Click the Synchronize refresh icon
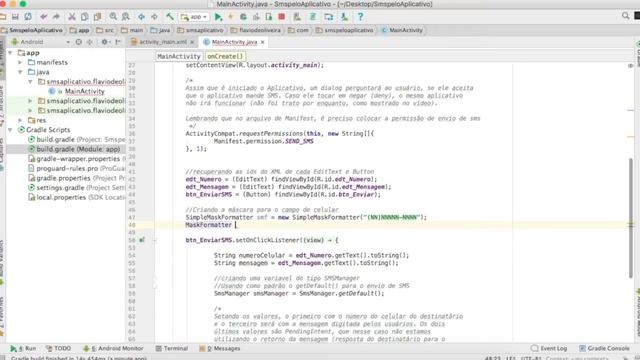640x360 pixels. point(28,17)
